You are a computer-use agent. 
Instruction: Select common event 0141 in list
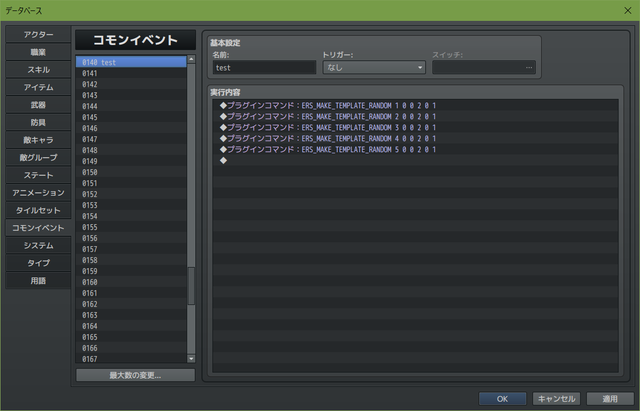click(131, 73)
